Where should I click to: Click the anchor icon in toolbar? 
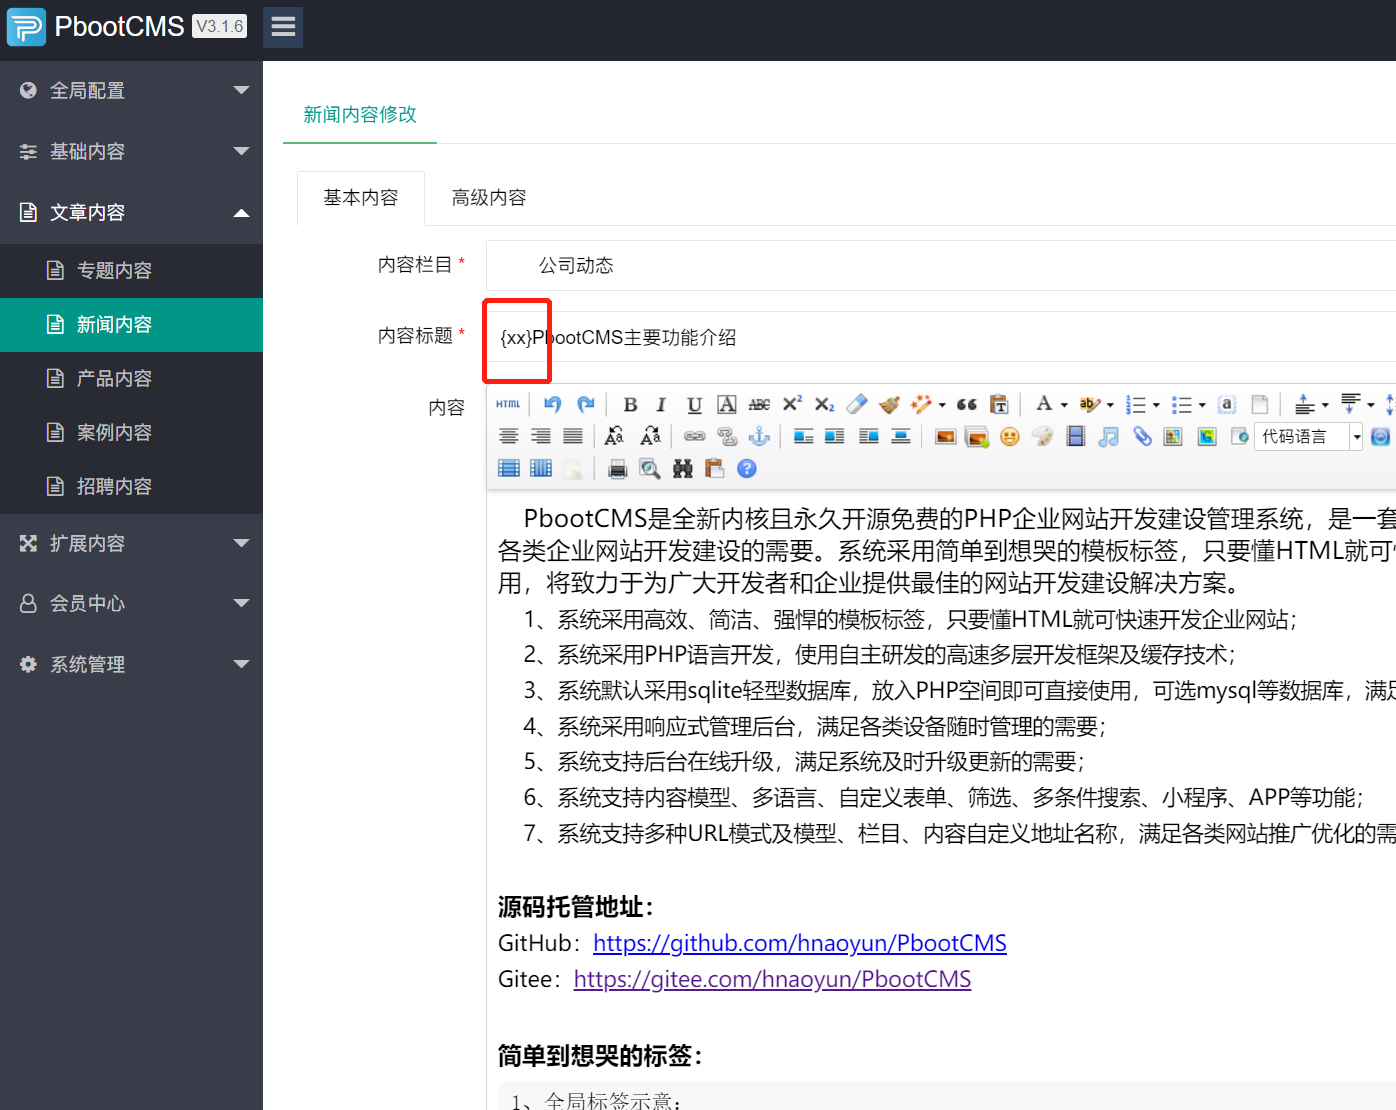pyautogui.click(x=760, y=437)
